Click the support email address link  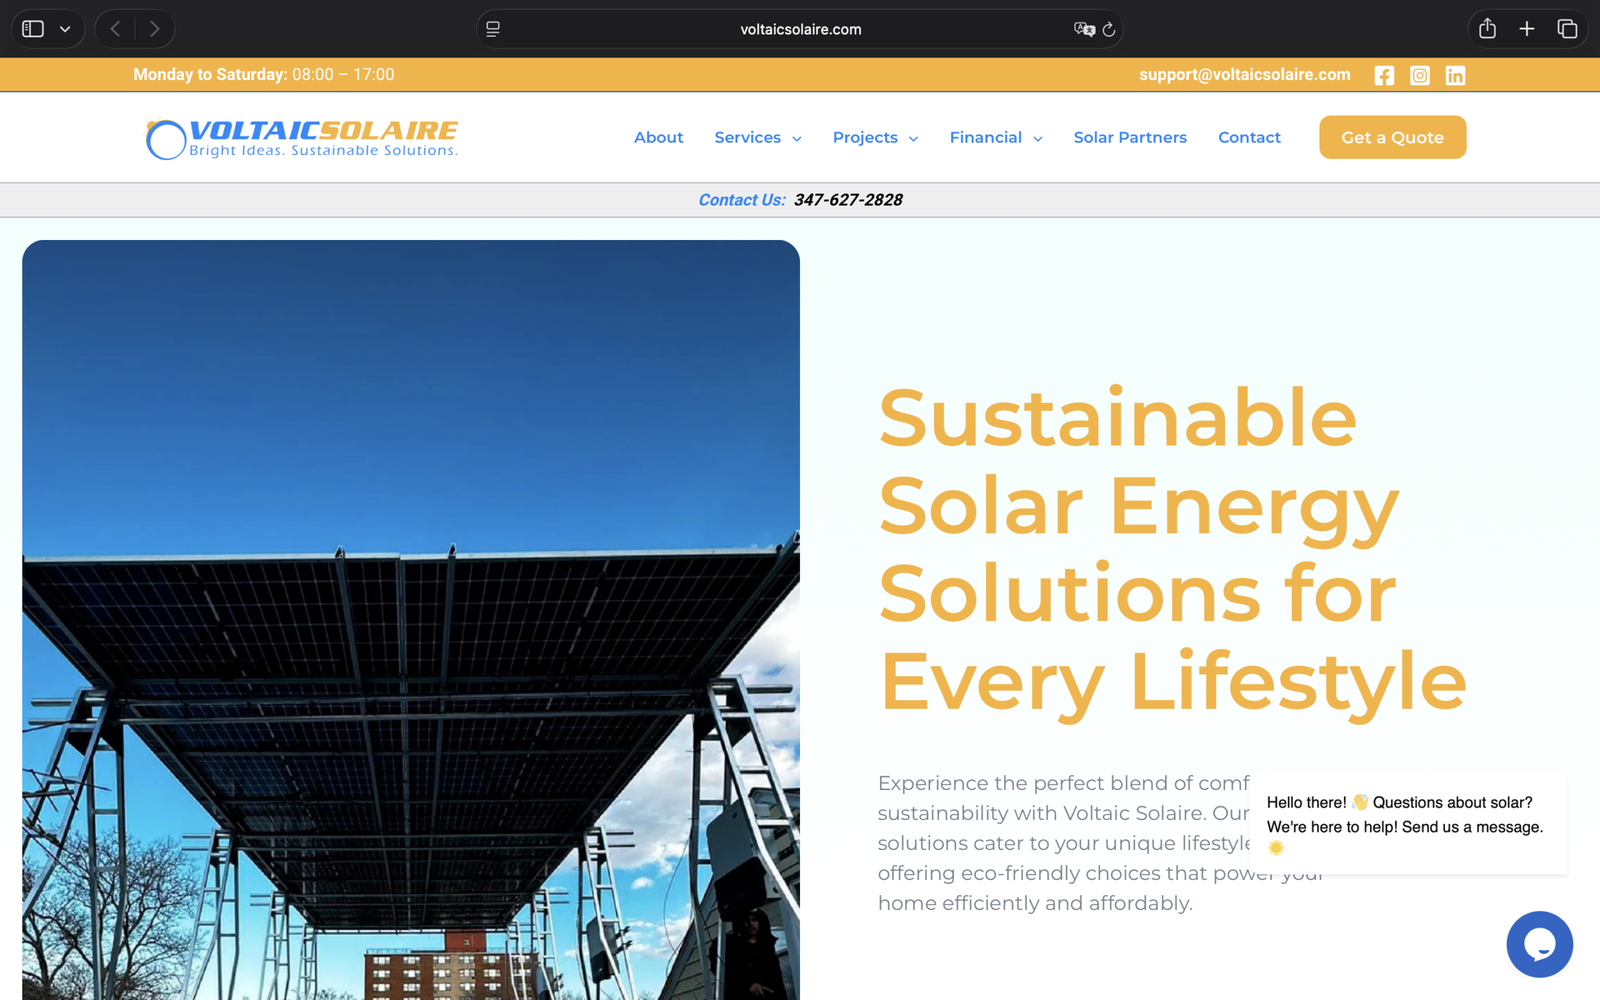(x=1244, y=75)
